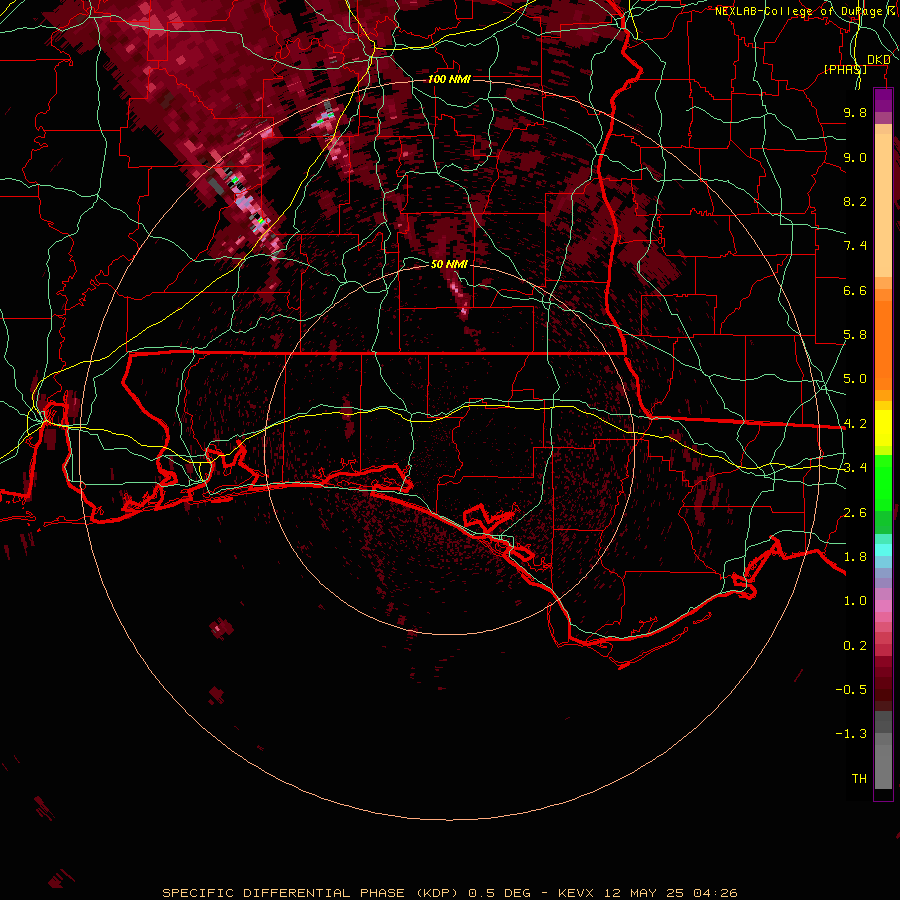Image resolution: width=900 pixels, height=900 pixels.
Task: Click the 100 NMI range ring label
Action: tap(449, 79)
